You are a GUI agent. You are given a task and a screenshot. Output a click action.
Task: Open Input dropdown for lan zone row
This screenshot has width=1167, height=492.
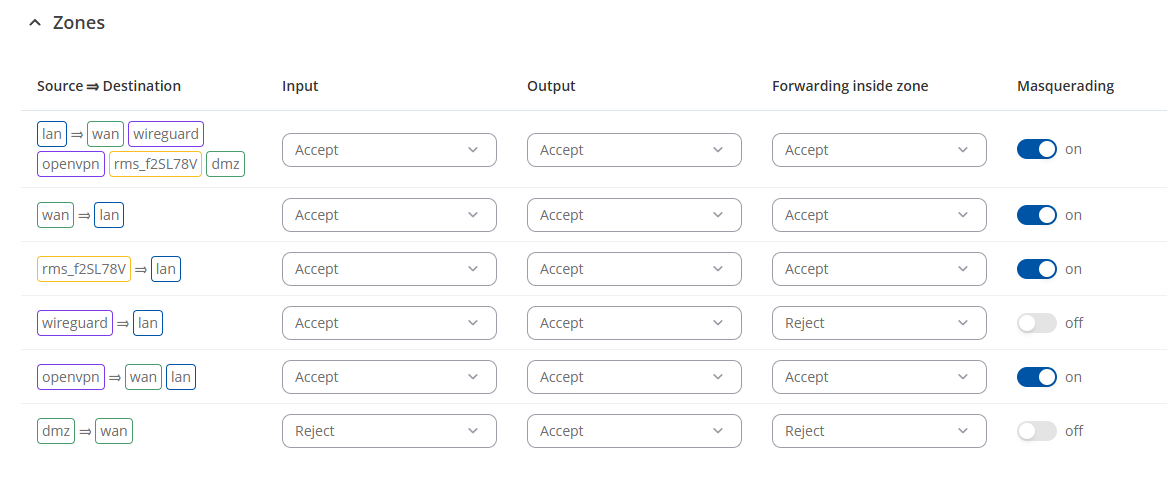389,150
